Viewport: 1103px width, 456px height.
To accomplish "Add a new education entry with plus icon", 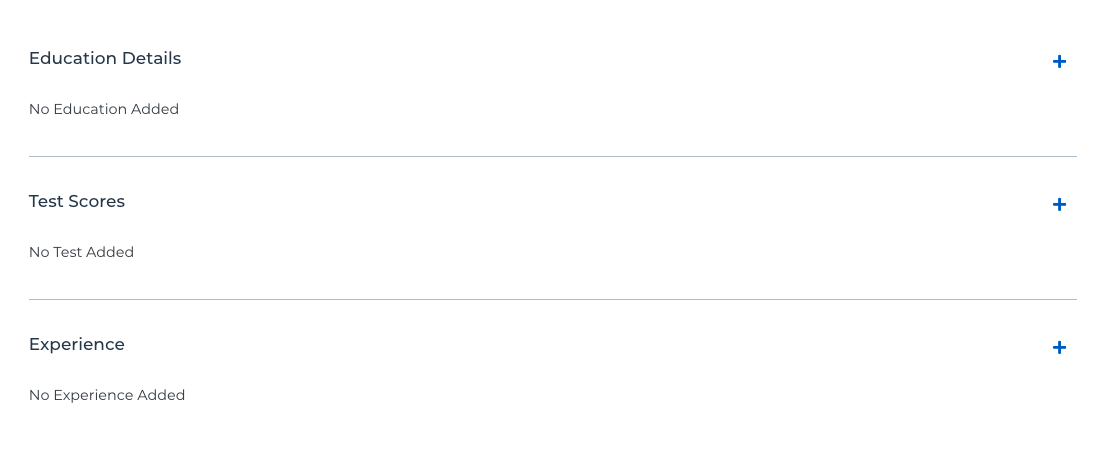I will (1059, 62).
